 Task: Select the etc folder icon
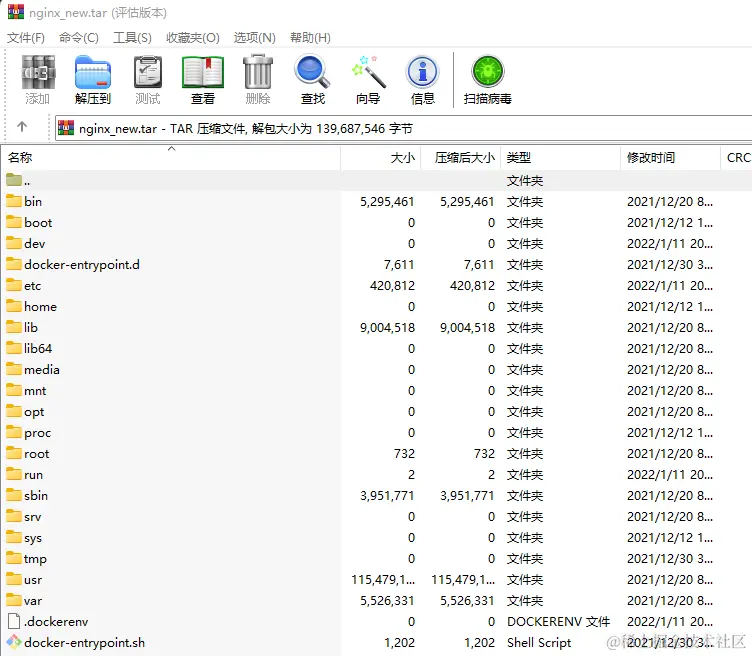(x=14, y=285)
